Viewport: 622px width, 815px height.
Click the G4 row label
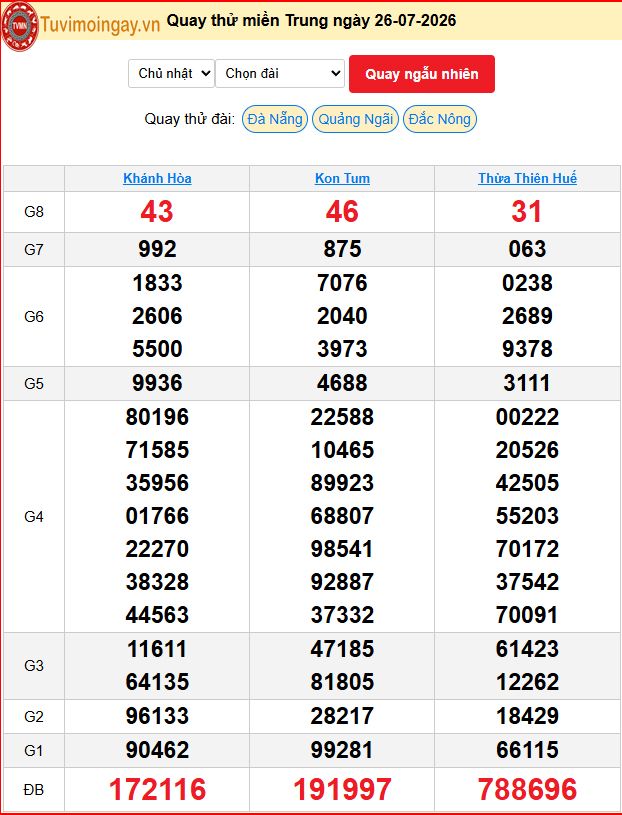click(x=34, y=517)
